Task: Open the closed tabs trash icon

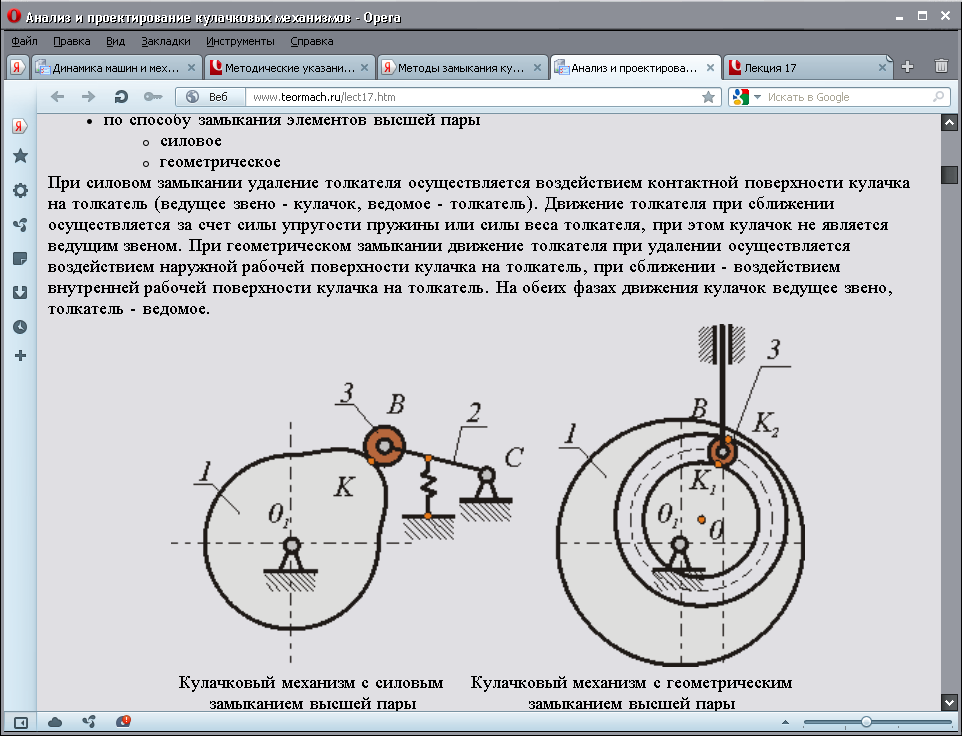Action: pyautogui.click(x=941, y=66)
